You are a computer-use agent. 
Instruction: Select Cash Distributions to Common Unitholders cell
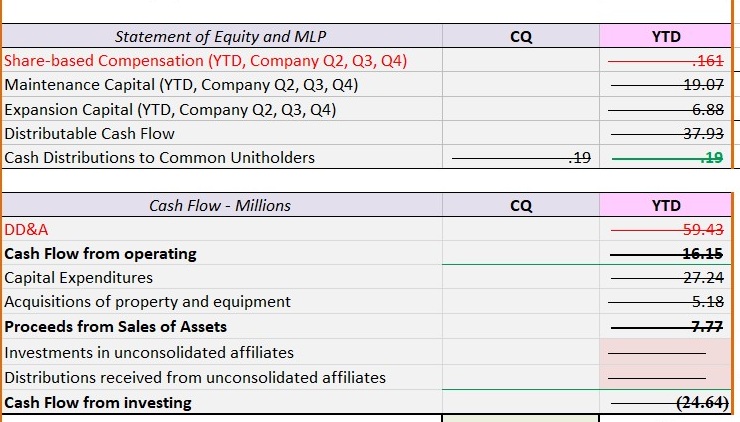coord(160,157)
